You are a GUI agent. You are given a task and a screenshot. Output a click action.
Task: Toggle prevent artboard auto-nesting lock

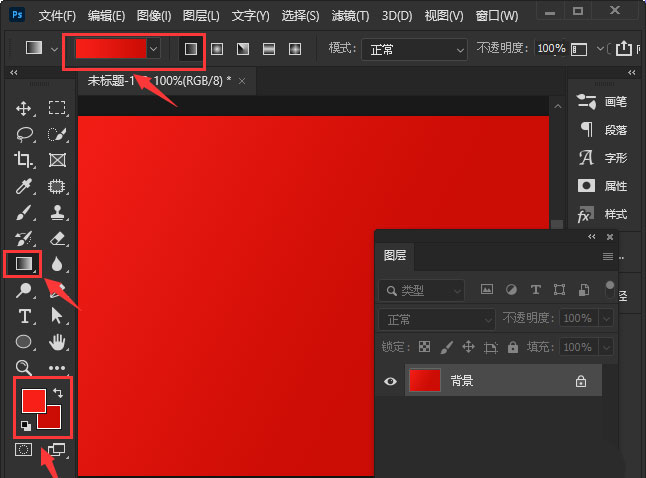pos(491,347)
